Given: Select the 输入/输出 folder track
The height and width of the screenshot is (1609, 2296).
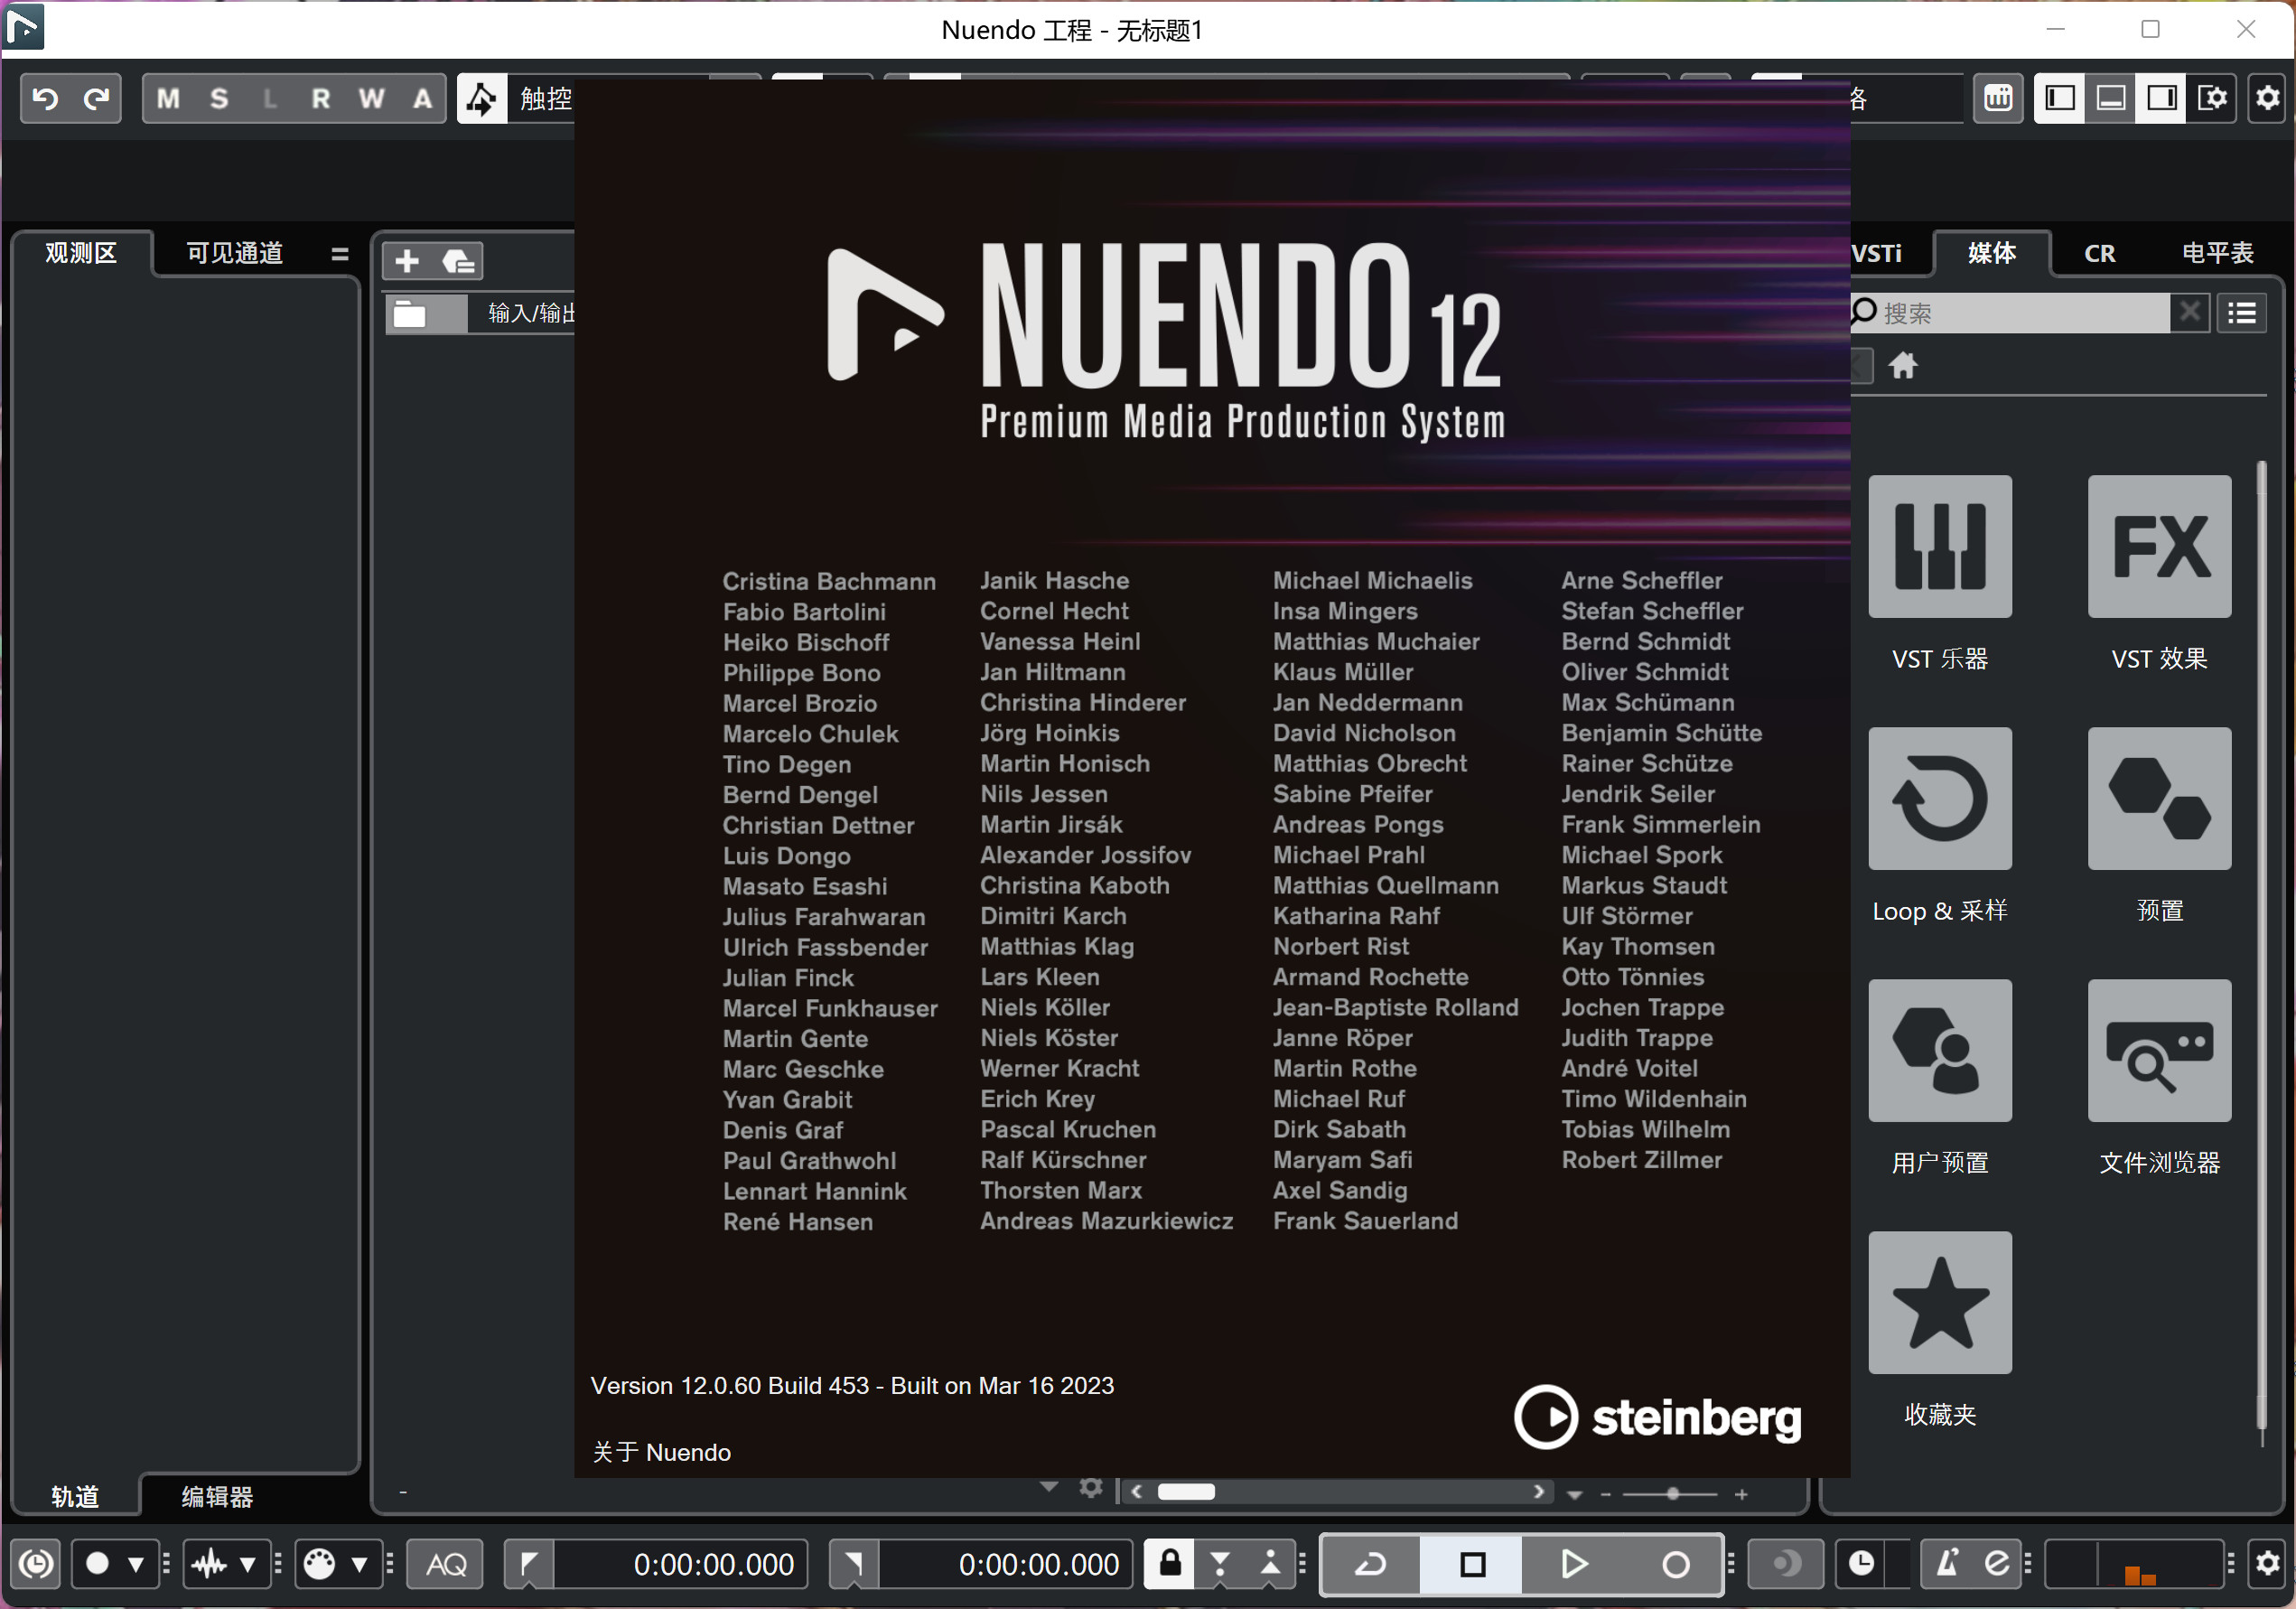Looking at the screenshot, I should (x=480, y=313).
